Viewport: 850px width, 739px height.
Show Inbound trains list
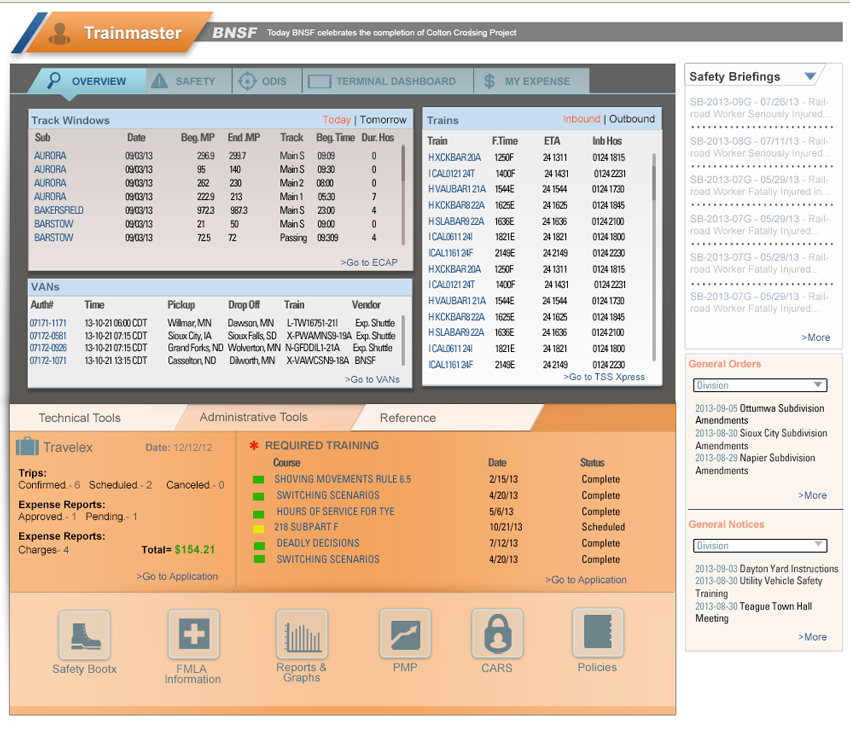coord(581,119)
